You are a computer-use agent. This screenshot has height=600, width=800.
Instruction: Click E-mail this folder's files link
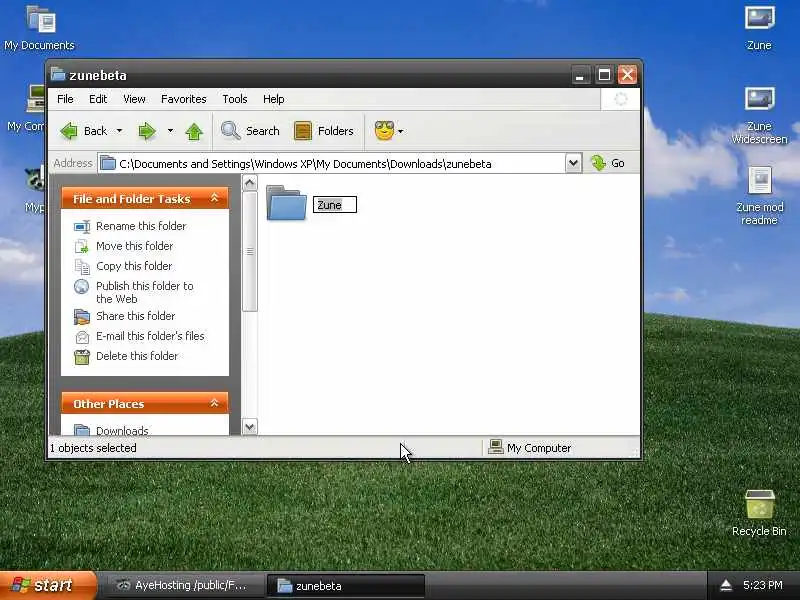[150, 336]
